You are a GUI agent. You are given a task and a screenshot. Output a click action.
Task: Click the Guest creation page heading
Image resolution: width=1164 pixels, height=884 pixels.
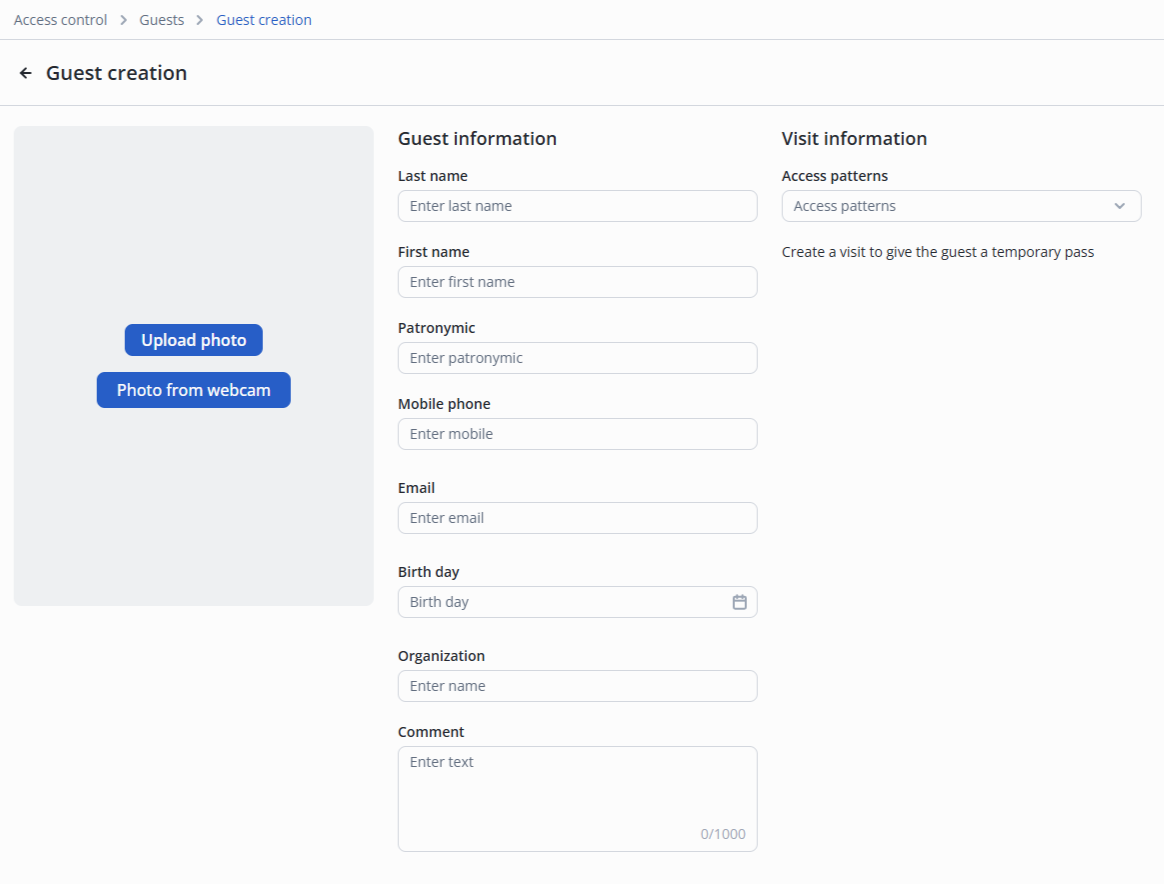(x=116, y=73)
